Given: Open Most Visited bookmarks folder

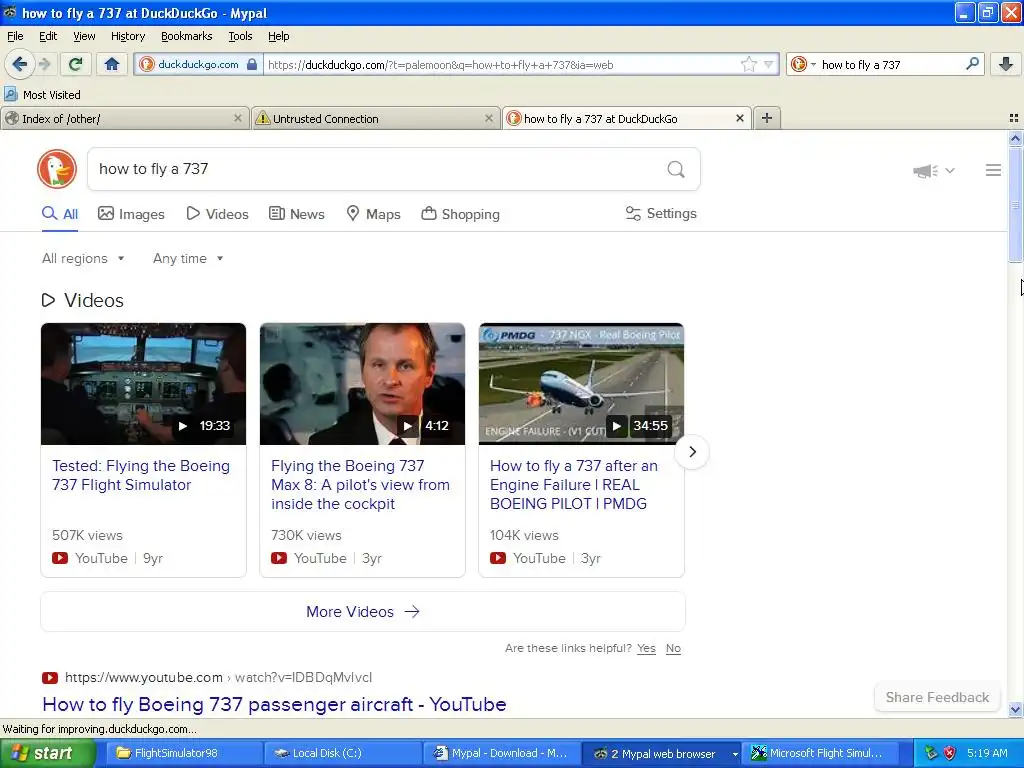Looking at the screenshot, I should [42, 95].
